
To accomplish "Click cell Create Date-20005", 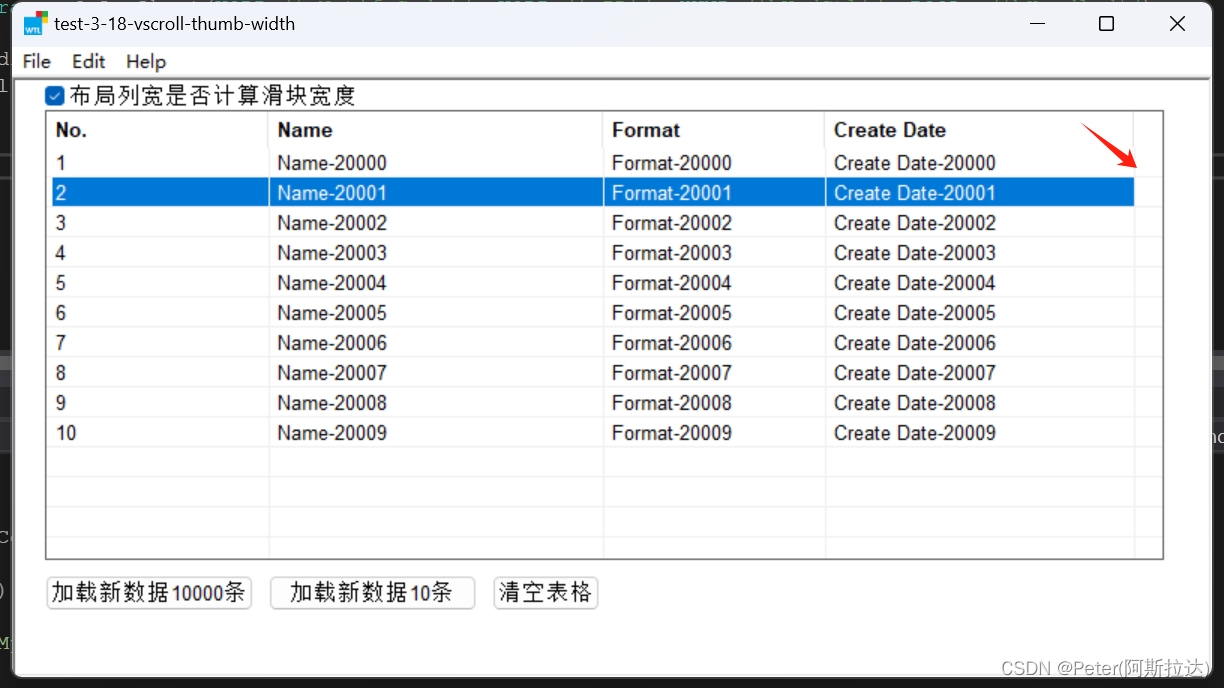I will click(980, 313).
